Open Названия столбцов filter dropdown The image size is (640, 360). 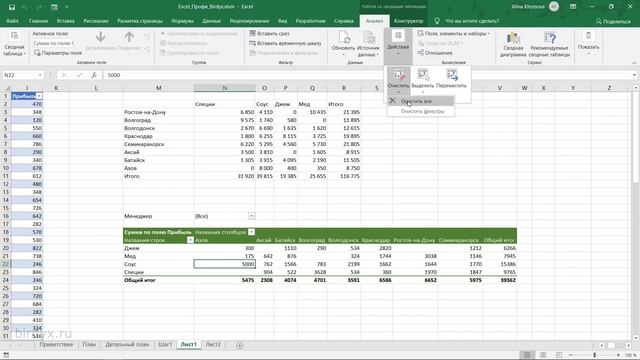point(251,232)
